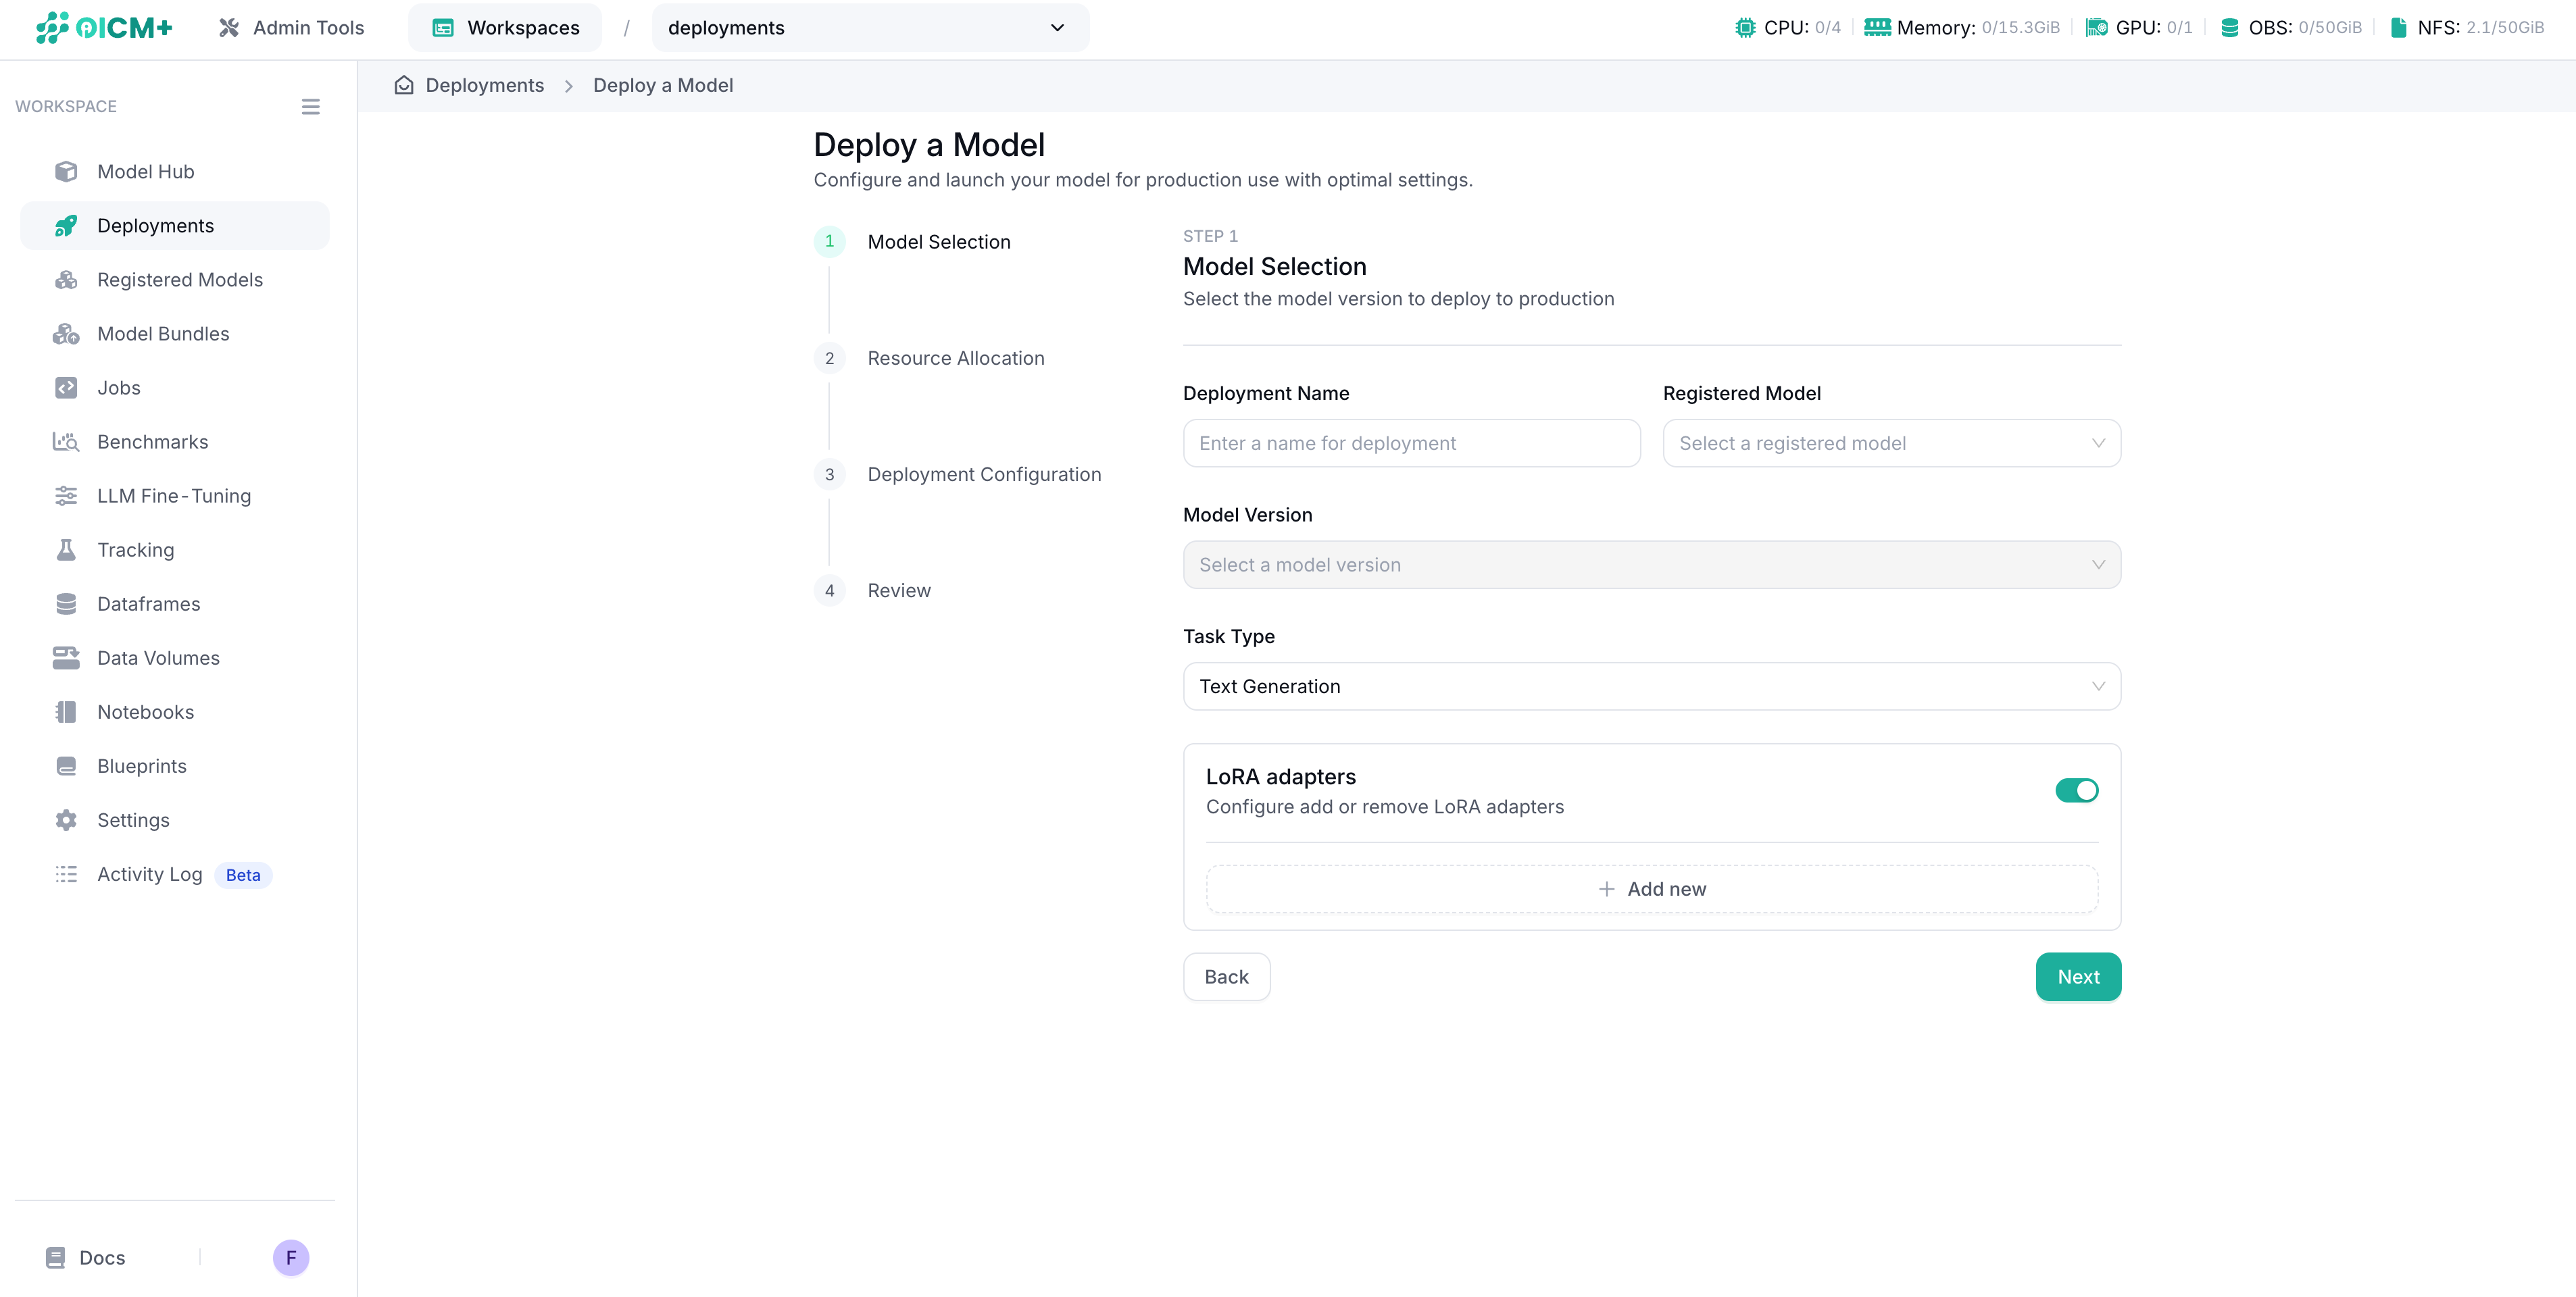Click the GPU usage icon in header
This screenshot has height=1297, width=2576.
pos(2096,28)
